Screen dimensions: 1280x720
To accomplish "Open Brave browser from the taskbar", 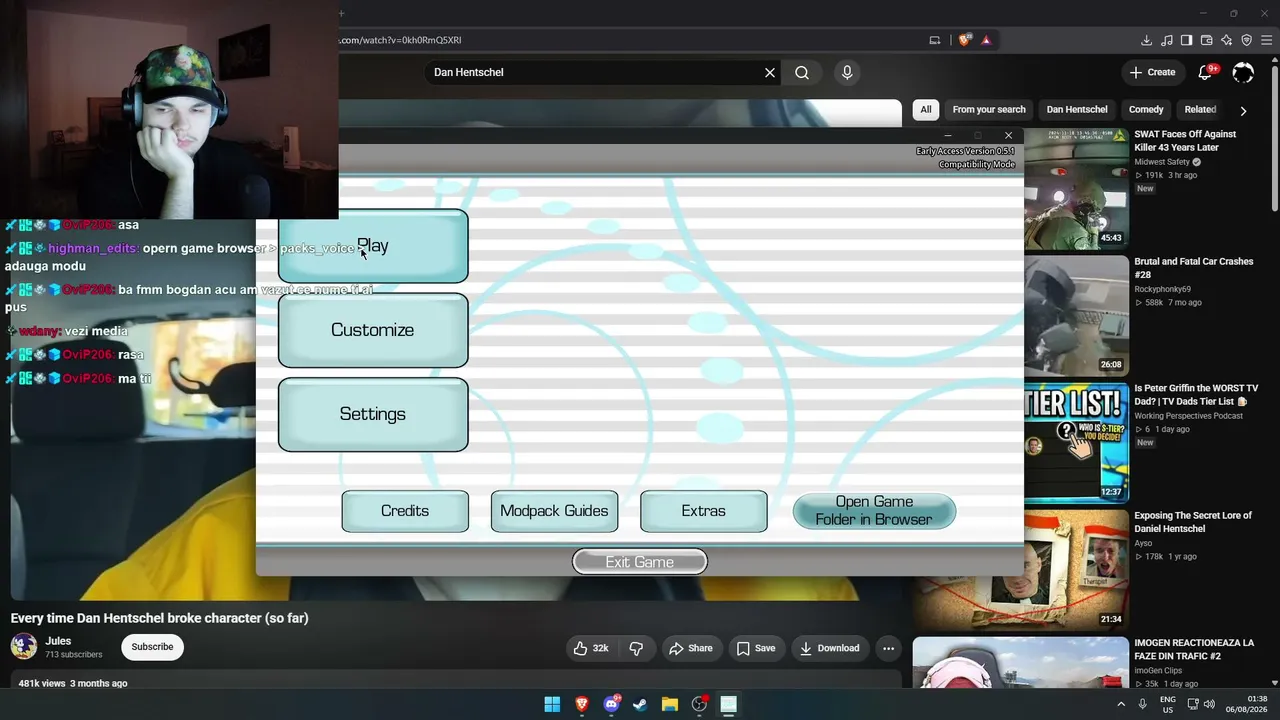I will [x=581, y=704].
